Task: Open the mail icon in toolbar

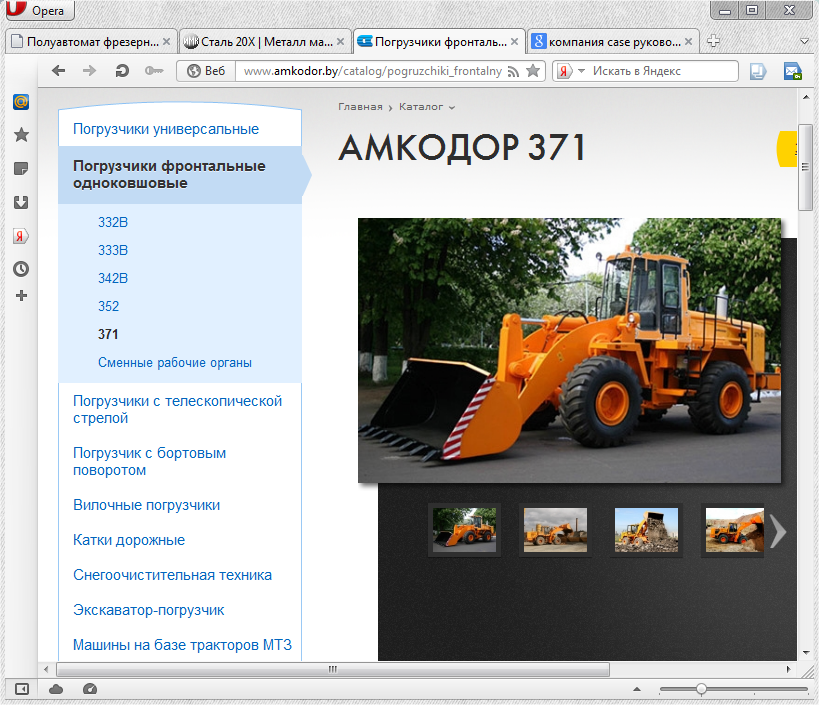Action: [x=792, y=71]
